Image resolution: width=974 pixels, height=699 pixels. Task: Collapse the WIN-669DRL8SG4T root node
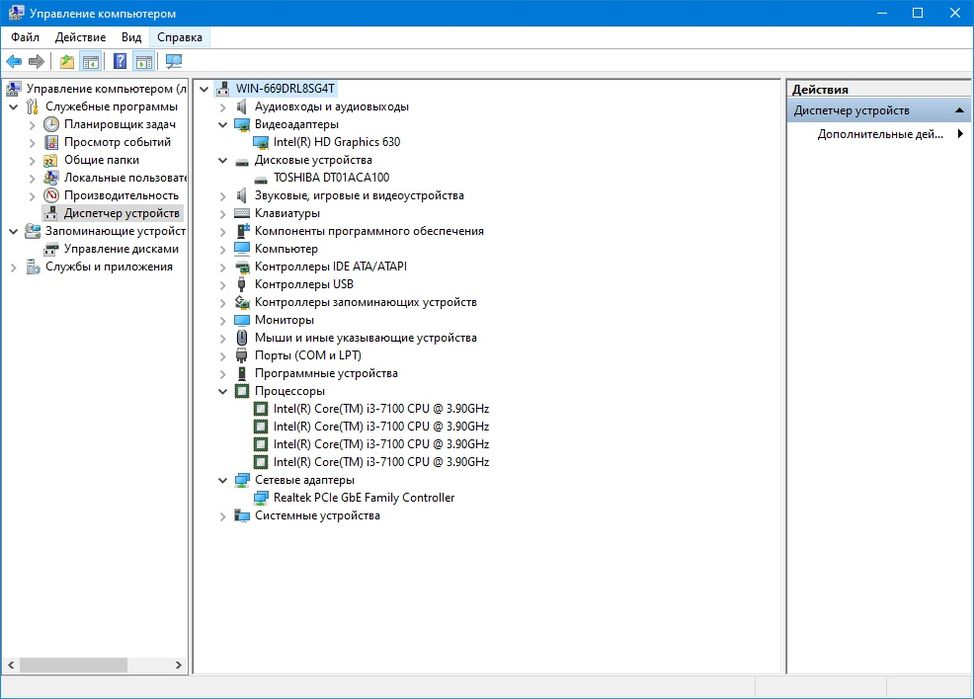tap(204, 89)
